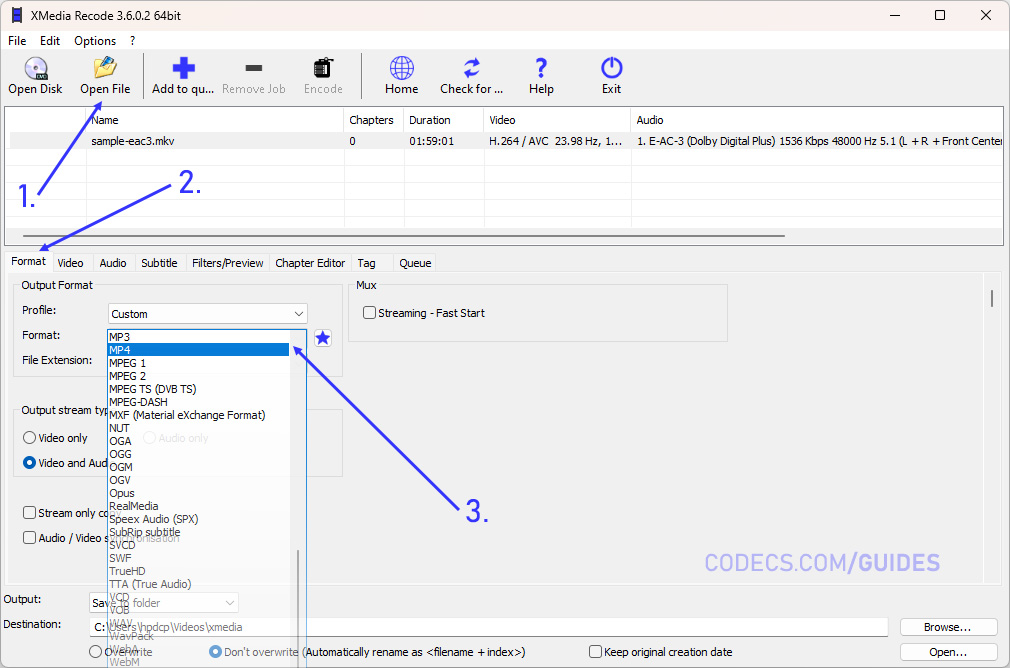Open the Home globe icon
Viewport: 1010px width, 668px height.
pos(401,68)
